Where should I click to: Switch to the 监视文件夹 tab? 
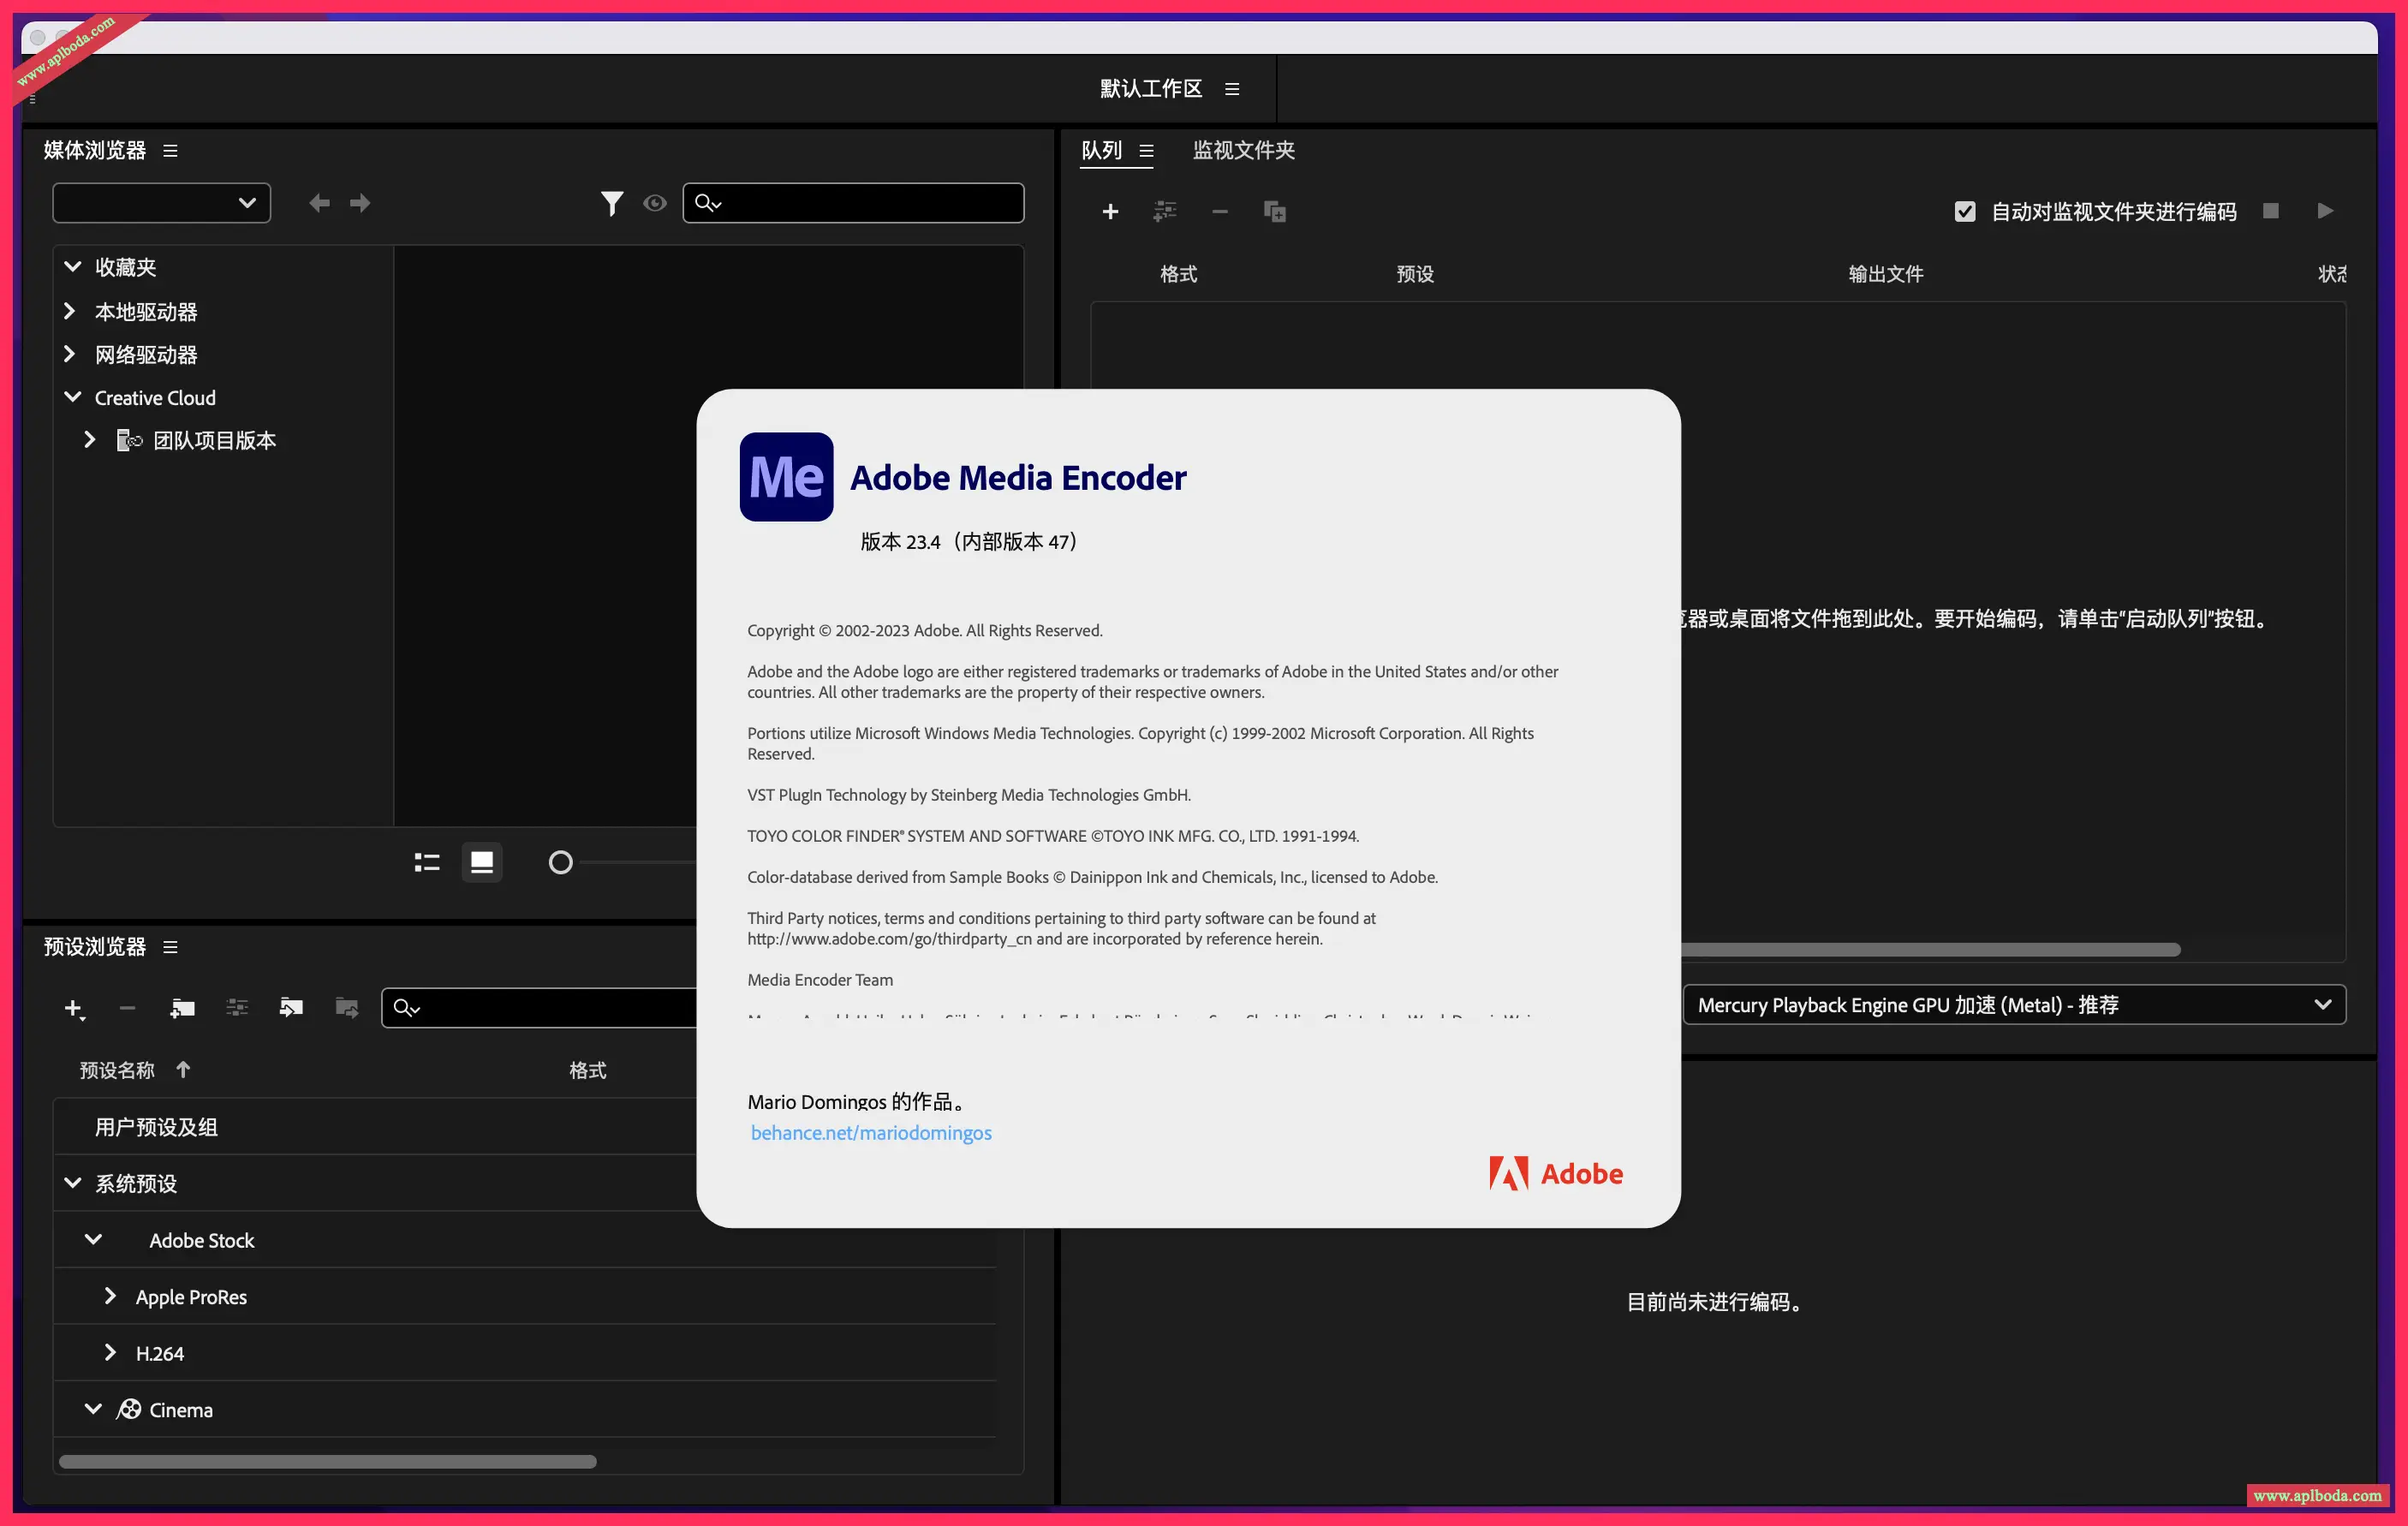(x=1243, y=150)
